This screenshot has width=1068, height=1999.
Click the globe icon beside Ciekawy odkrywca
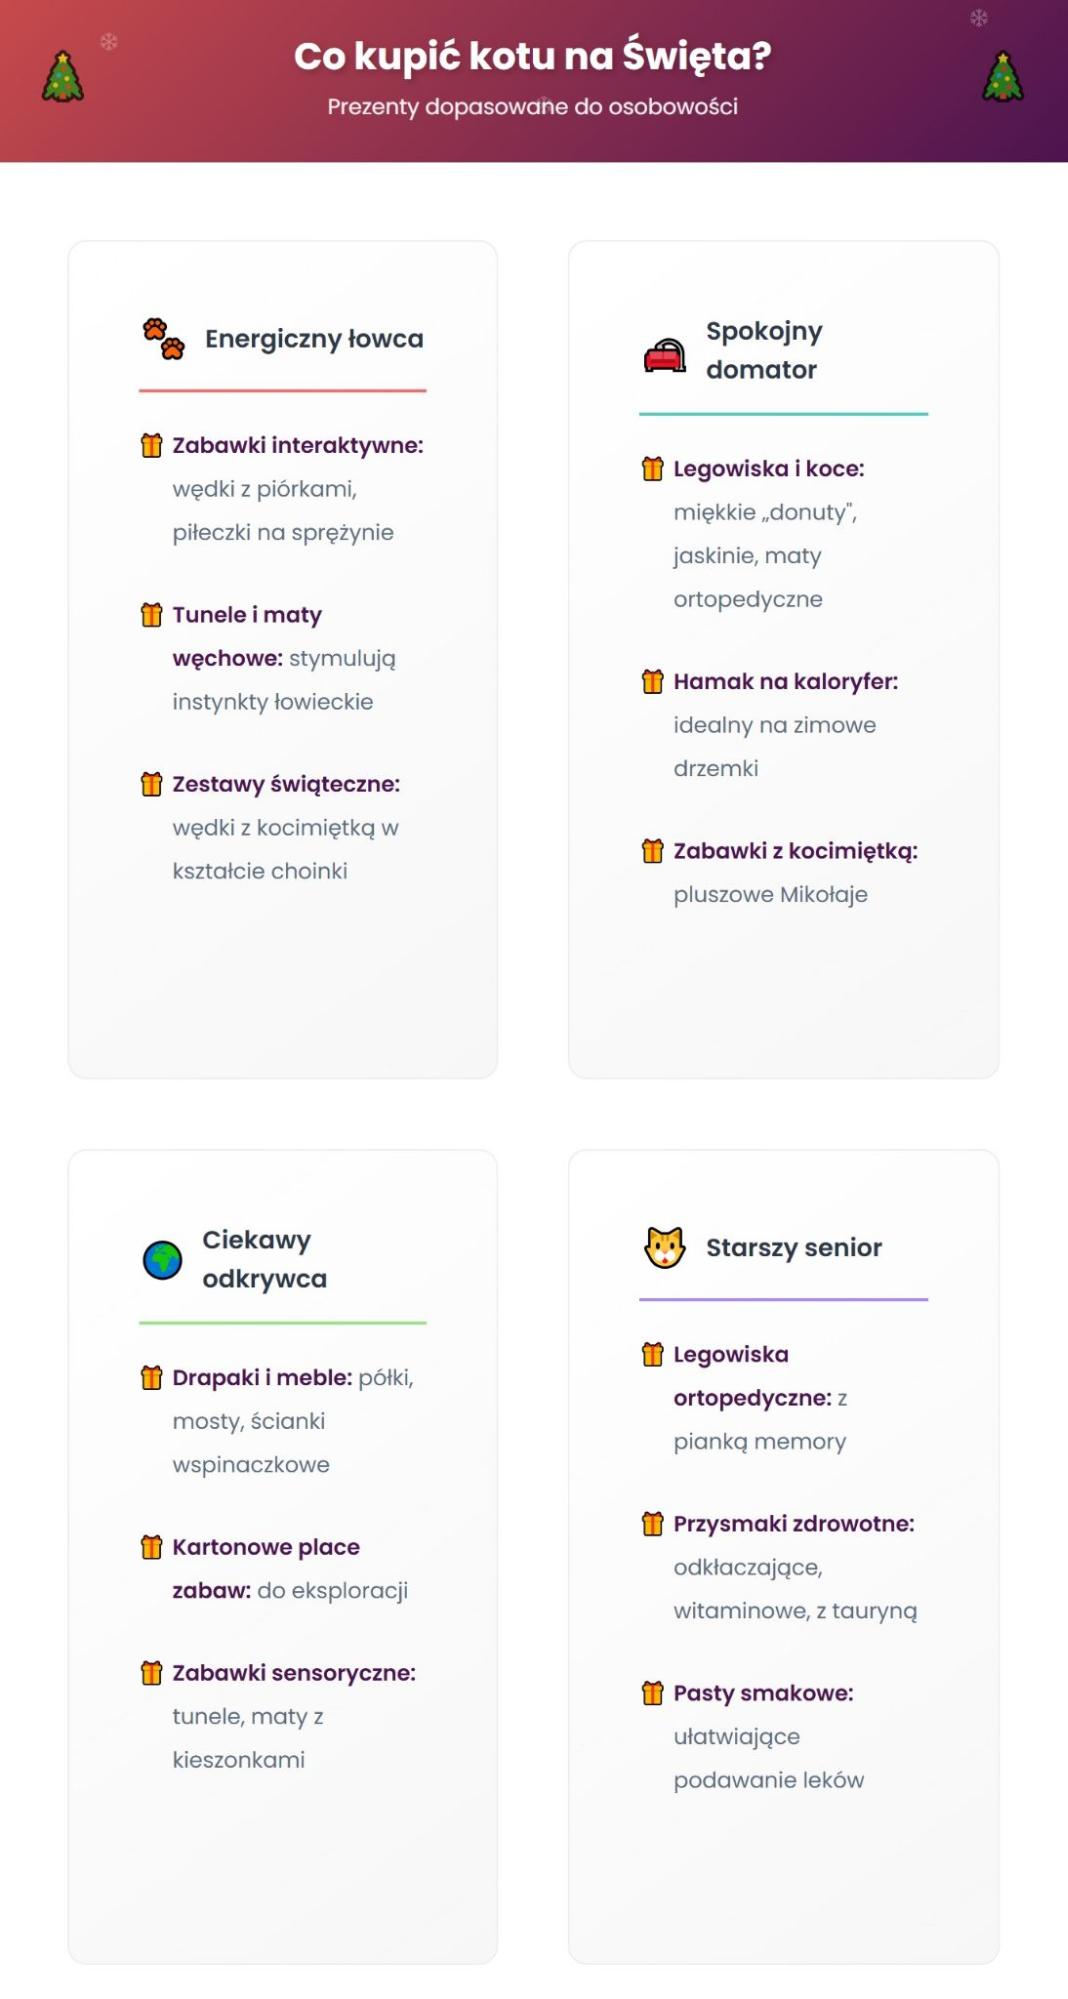[162, 1260]
